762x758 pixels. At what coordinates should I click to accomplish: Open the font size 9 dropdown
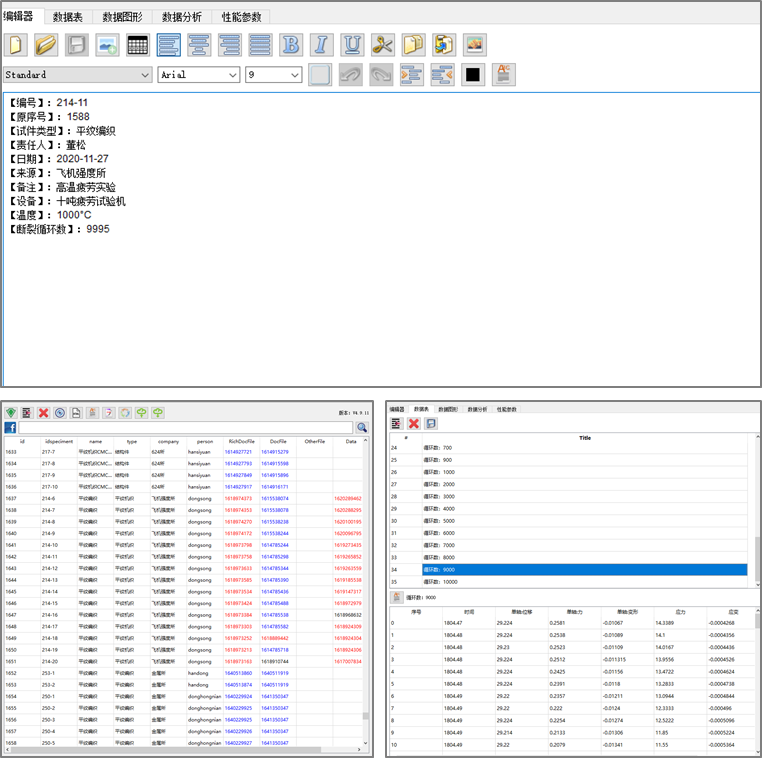pos(295,75)
